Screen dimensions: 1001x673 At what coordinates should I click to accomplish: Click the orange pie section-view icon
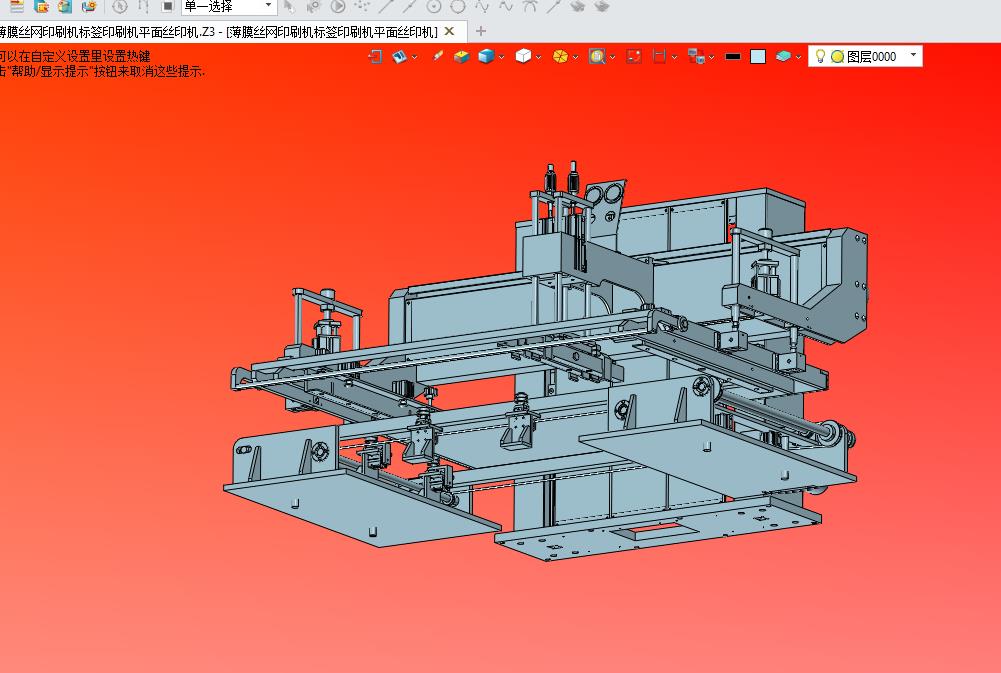point(561,57)
